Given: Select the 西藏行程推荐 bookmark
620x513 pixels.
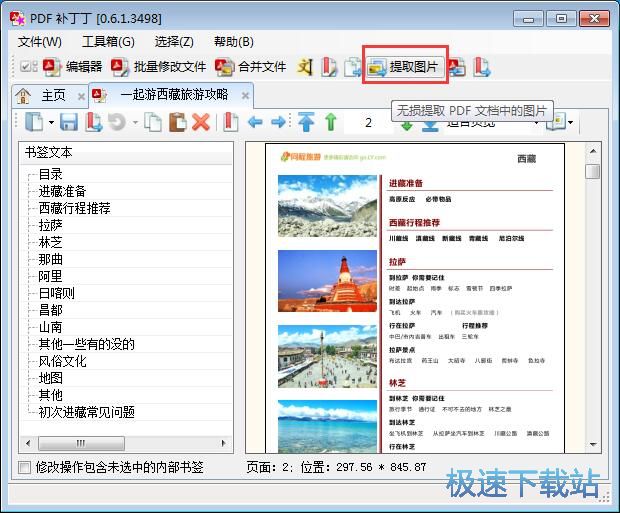Looking at the screenshot, I should point(74,208).
